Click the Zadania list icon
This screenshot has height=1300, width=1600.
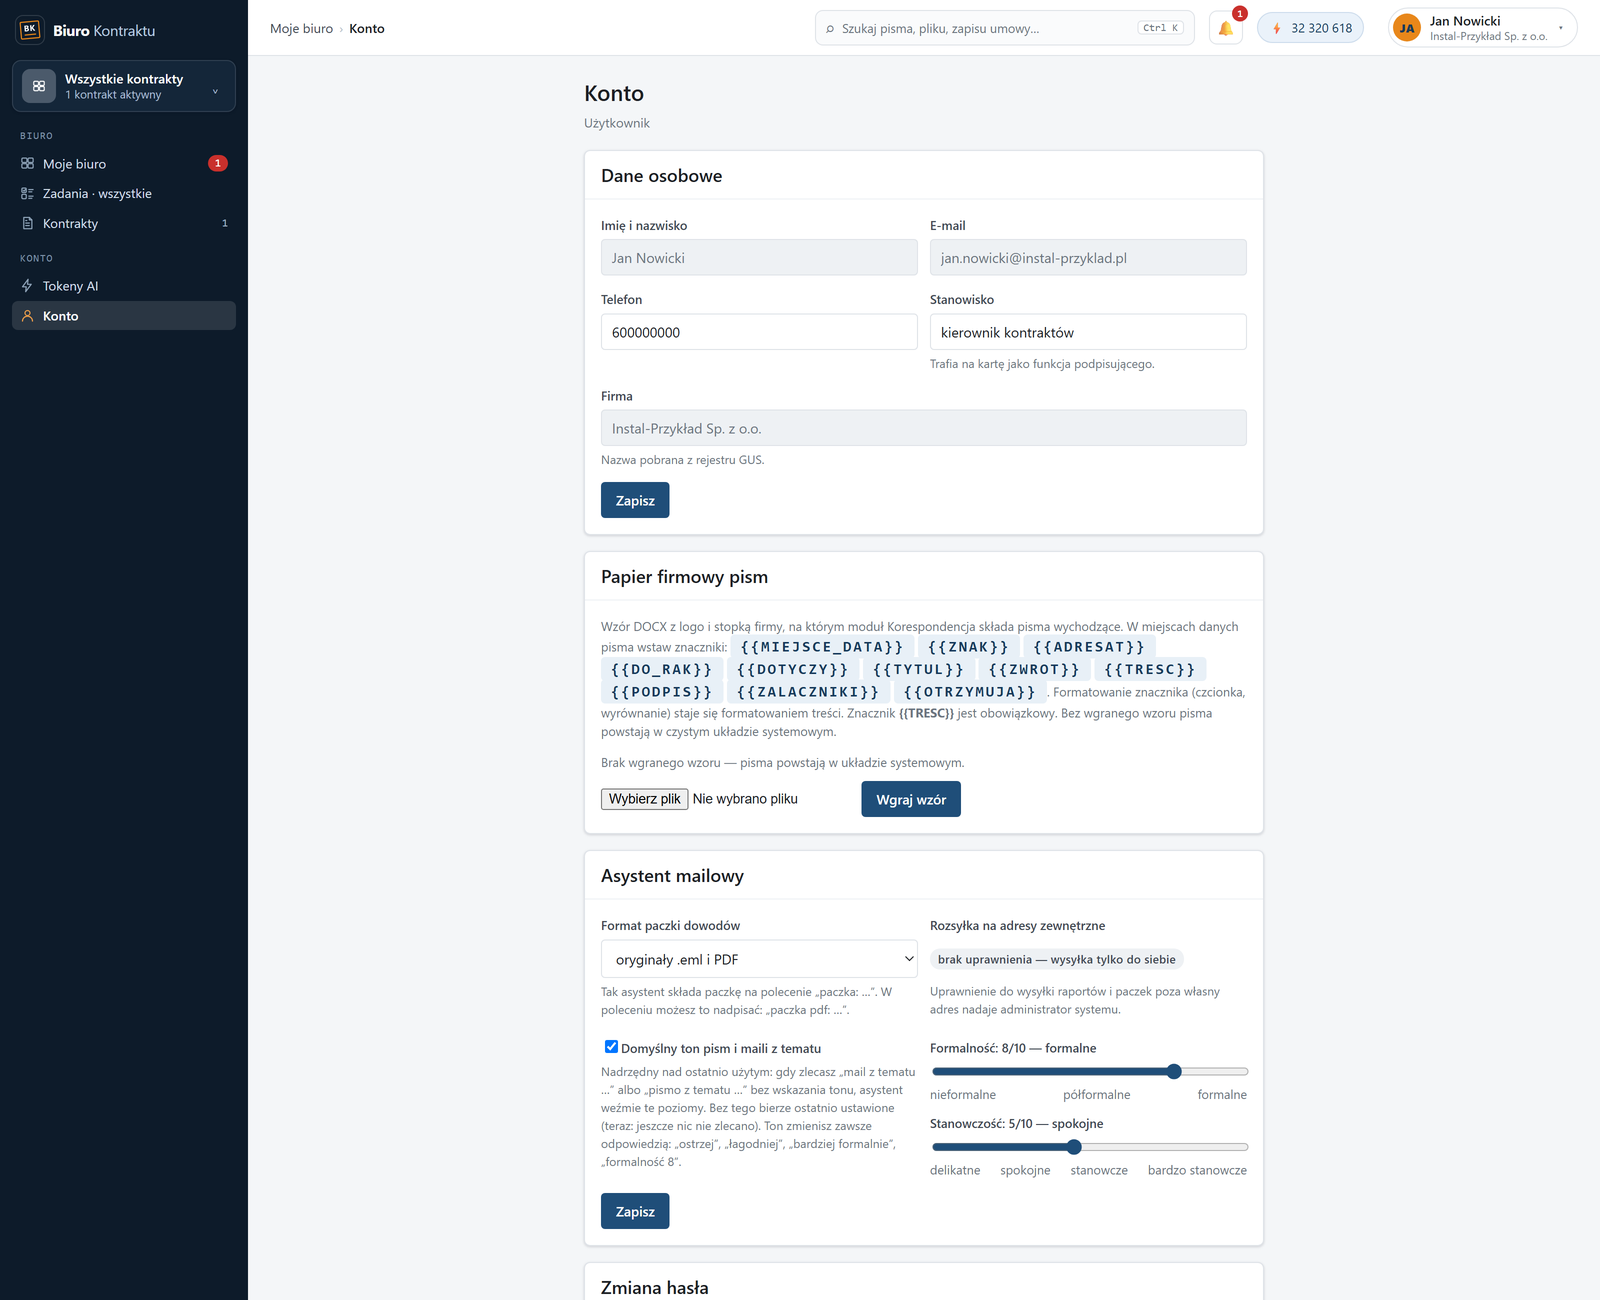pyautogui.click(x=28, y=193)
